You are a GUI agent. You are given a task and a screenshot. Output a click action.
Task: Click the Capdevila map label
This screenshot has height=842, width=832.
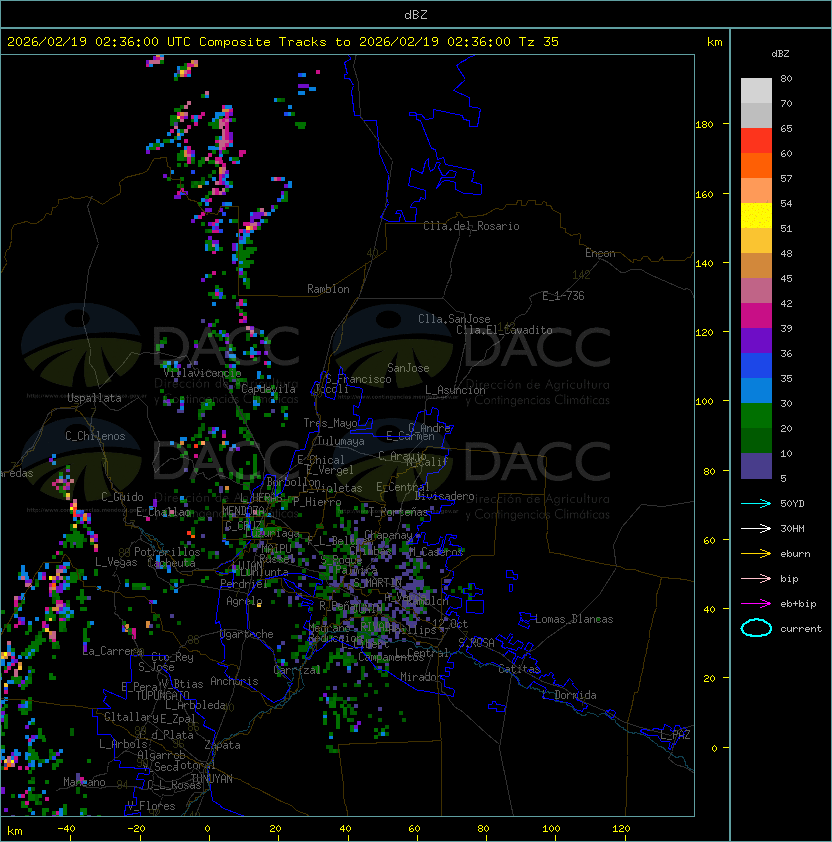coord(268,389)
